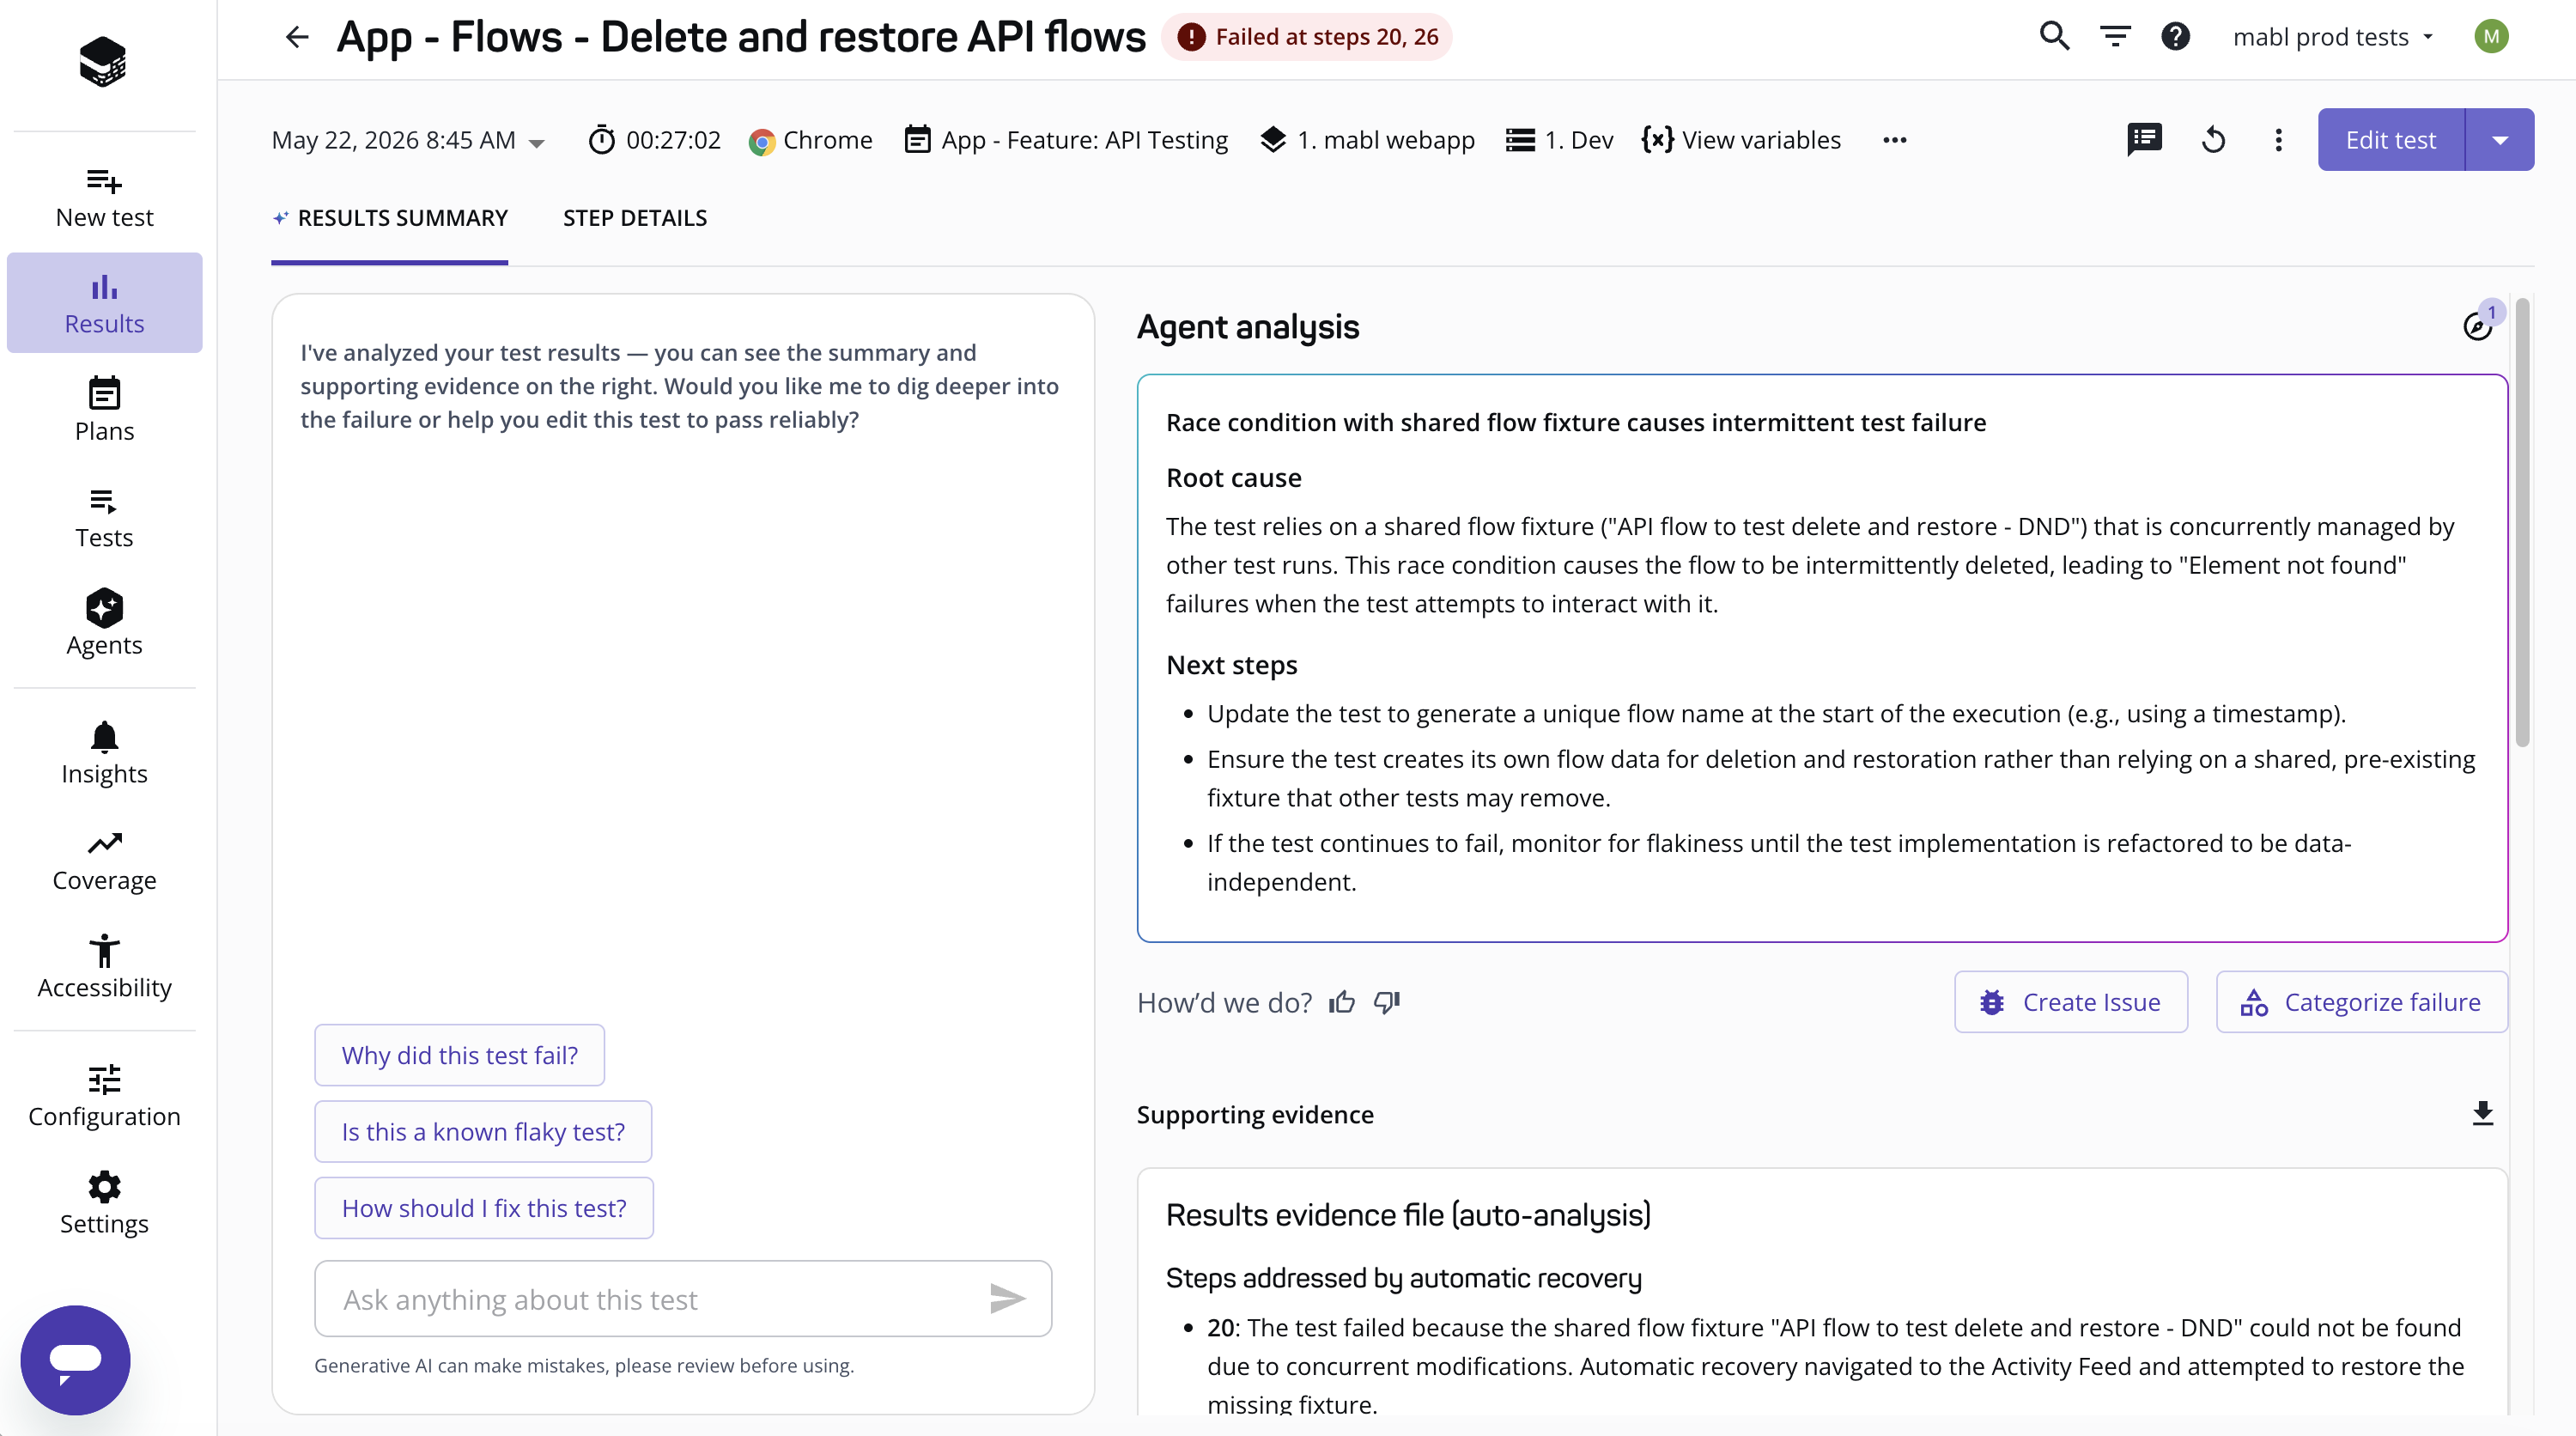Open Insights in sidebar
This screenshot has height=1436, width=2576.
[104, 754]
